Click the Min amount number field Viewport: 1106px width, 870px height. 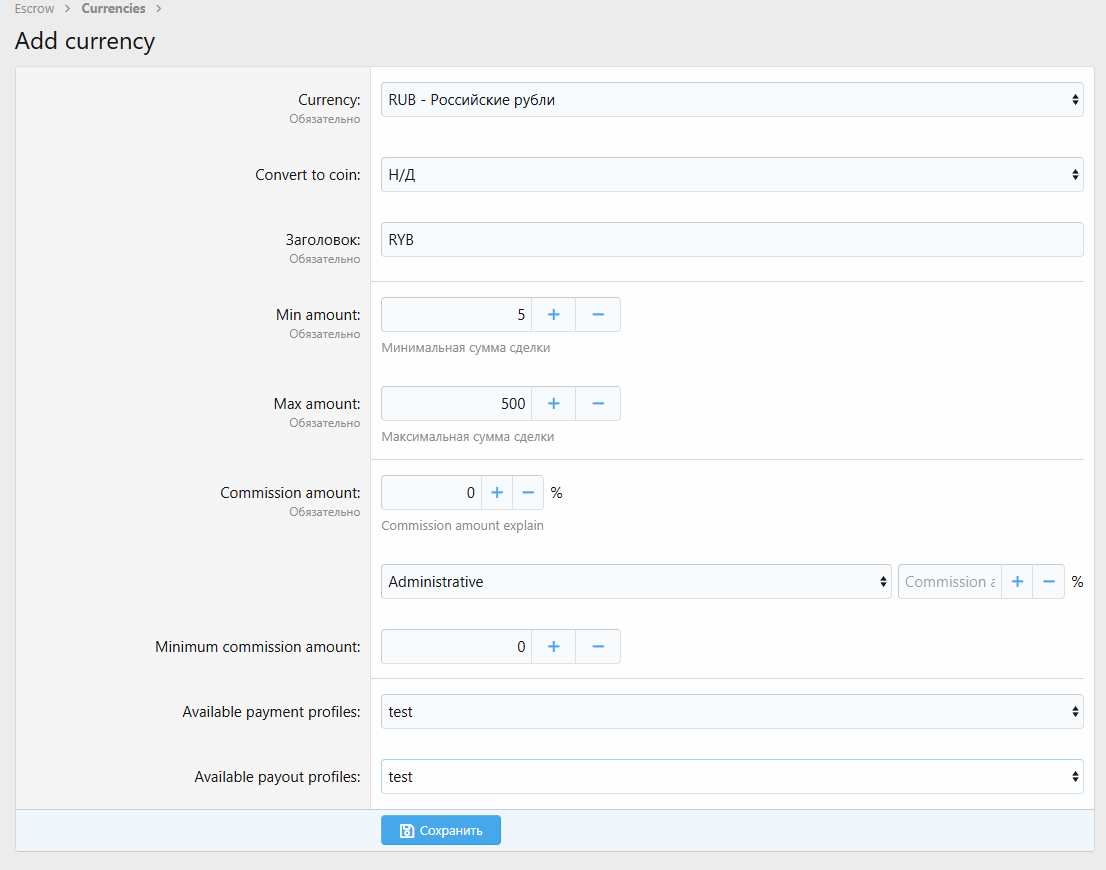456,315
